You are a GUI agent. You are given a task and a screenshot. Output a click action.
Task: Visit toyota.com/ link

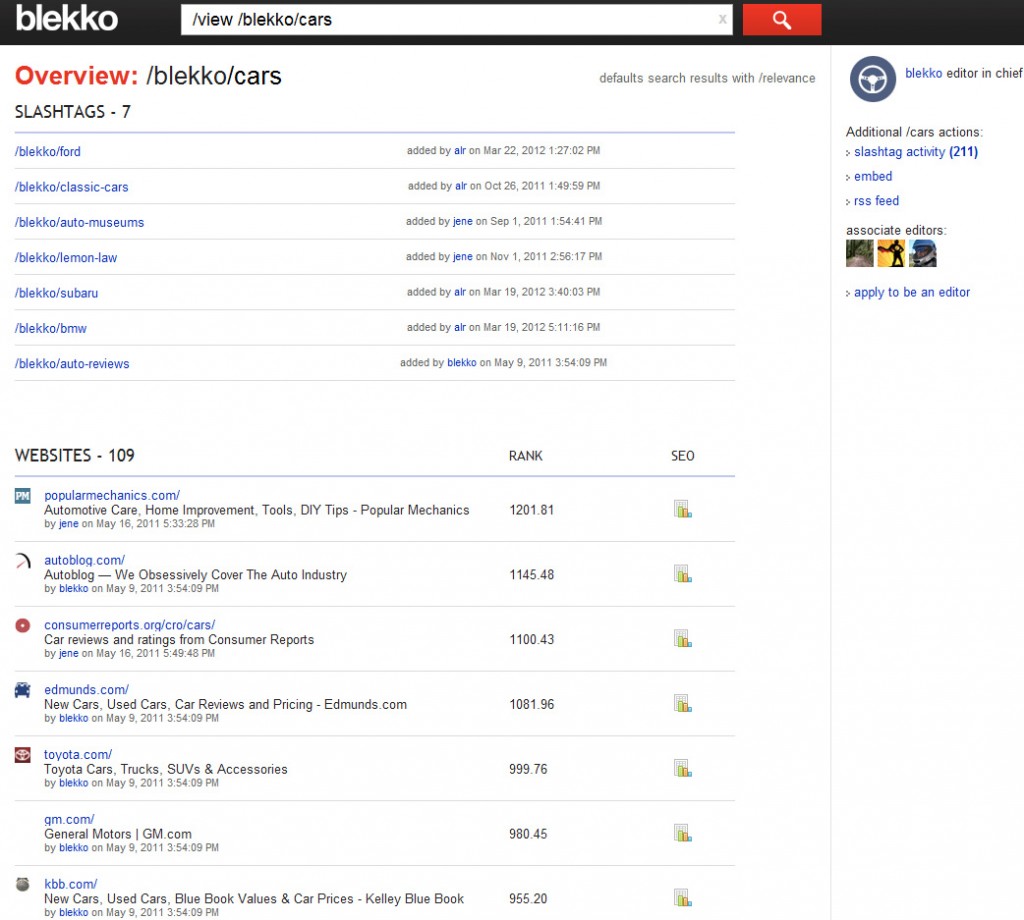78,754
